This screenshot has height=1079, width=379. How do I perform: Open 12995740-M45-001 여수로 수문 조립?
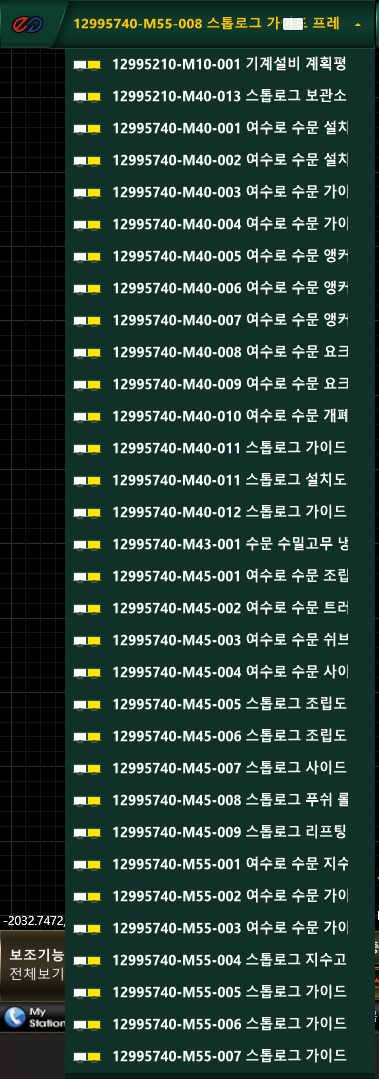click(x=219, y=577)
